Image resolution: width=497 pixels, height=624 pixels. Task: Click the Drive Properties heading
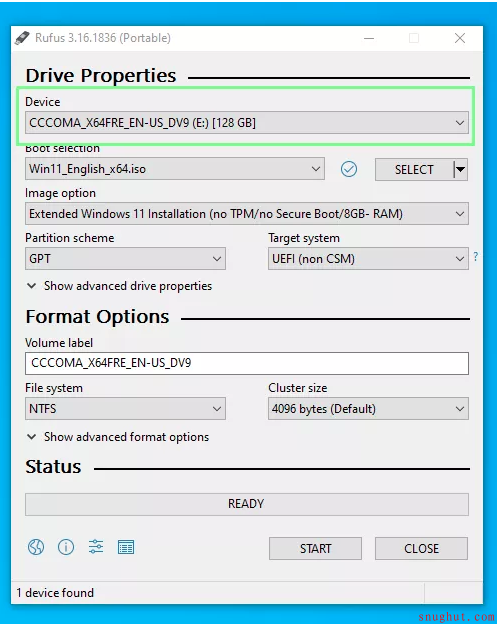tap(101, 76)
